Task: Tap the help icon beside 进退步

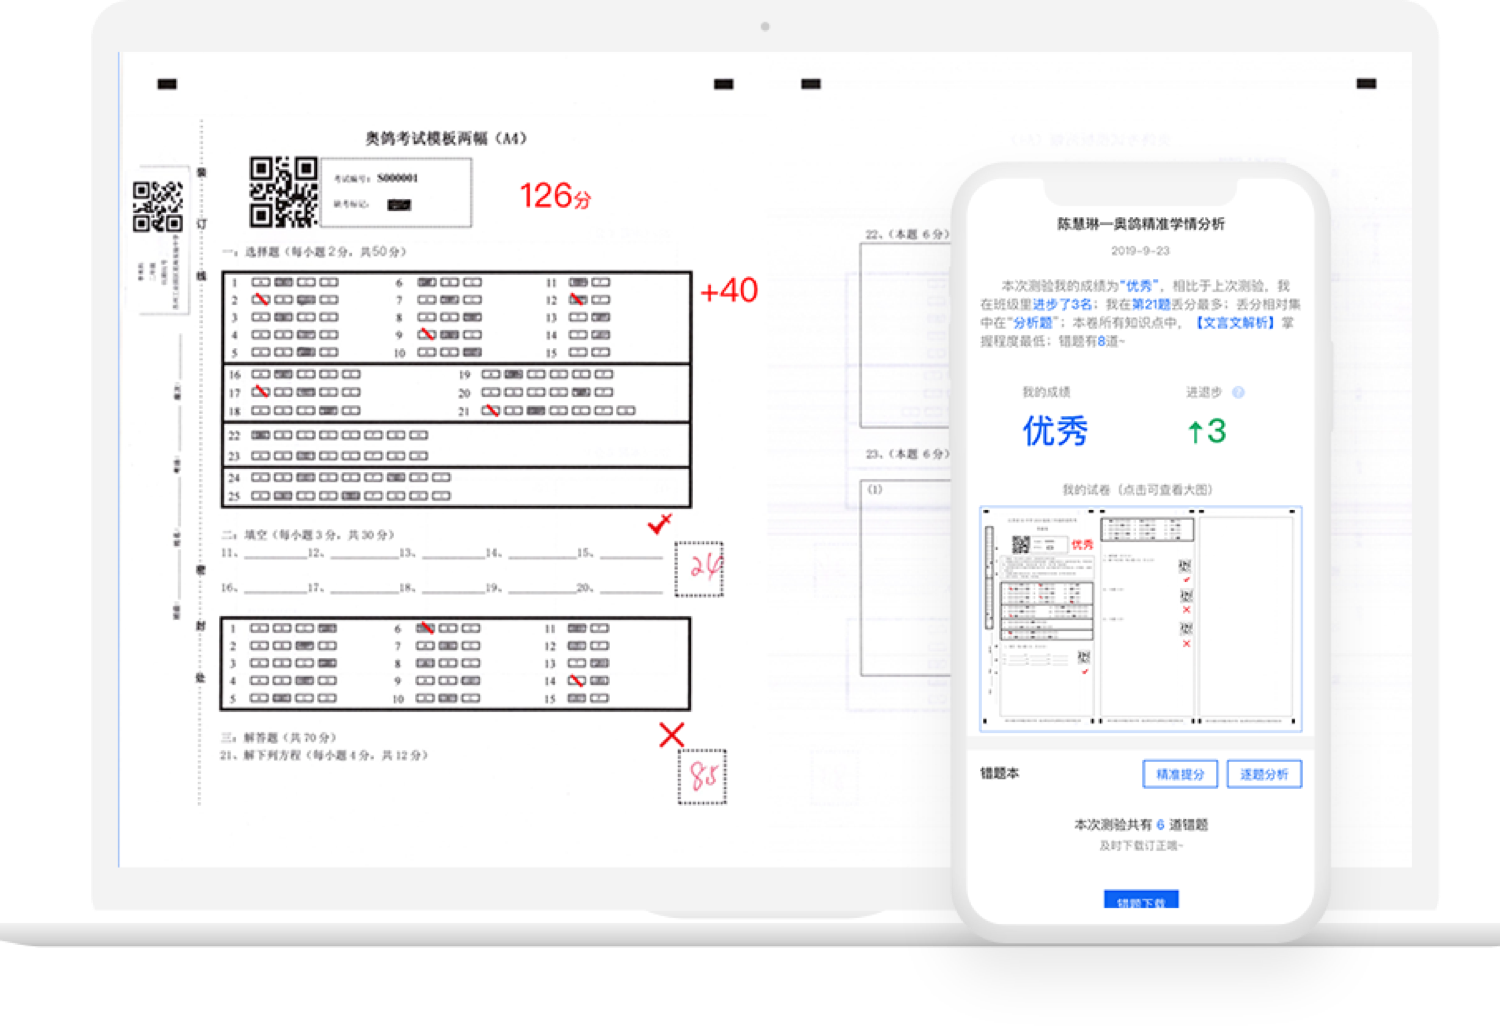Action: tap(1238, 392)
